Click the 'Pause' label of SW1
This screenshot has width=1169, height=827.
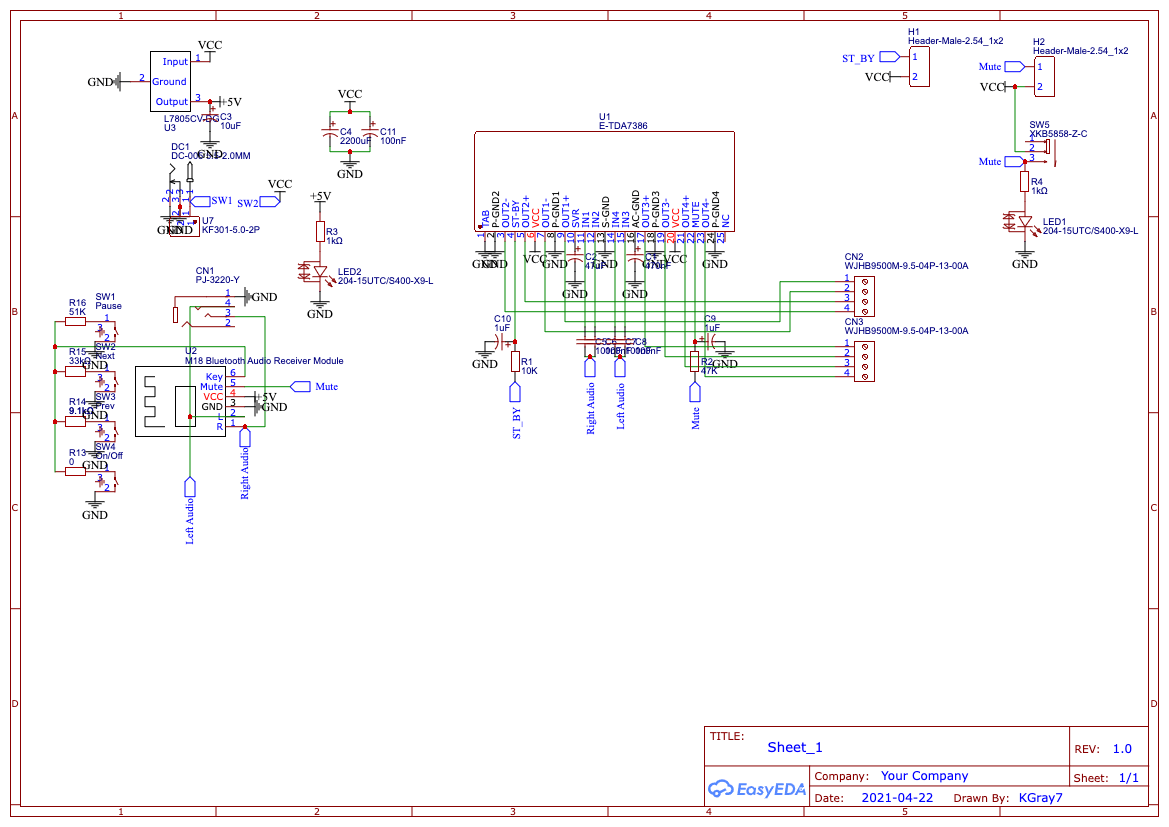(108, 306)
